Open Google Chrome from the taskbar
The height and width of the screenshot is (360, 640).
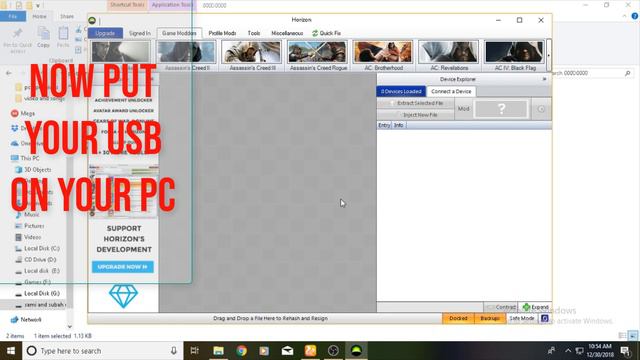pos(241,351)
